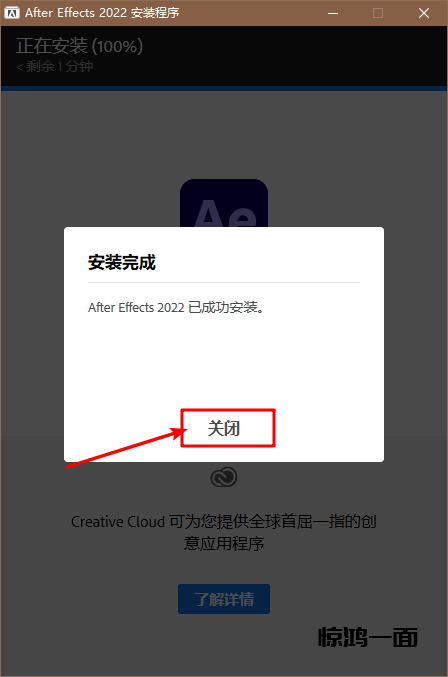Click the Creative Cloud logo icon
This screenshot has width=448, height=677.
pyautogui.click(x=224, y=478)
